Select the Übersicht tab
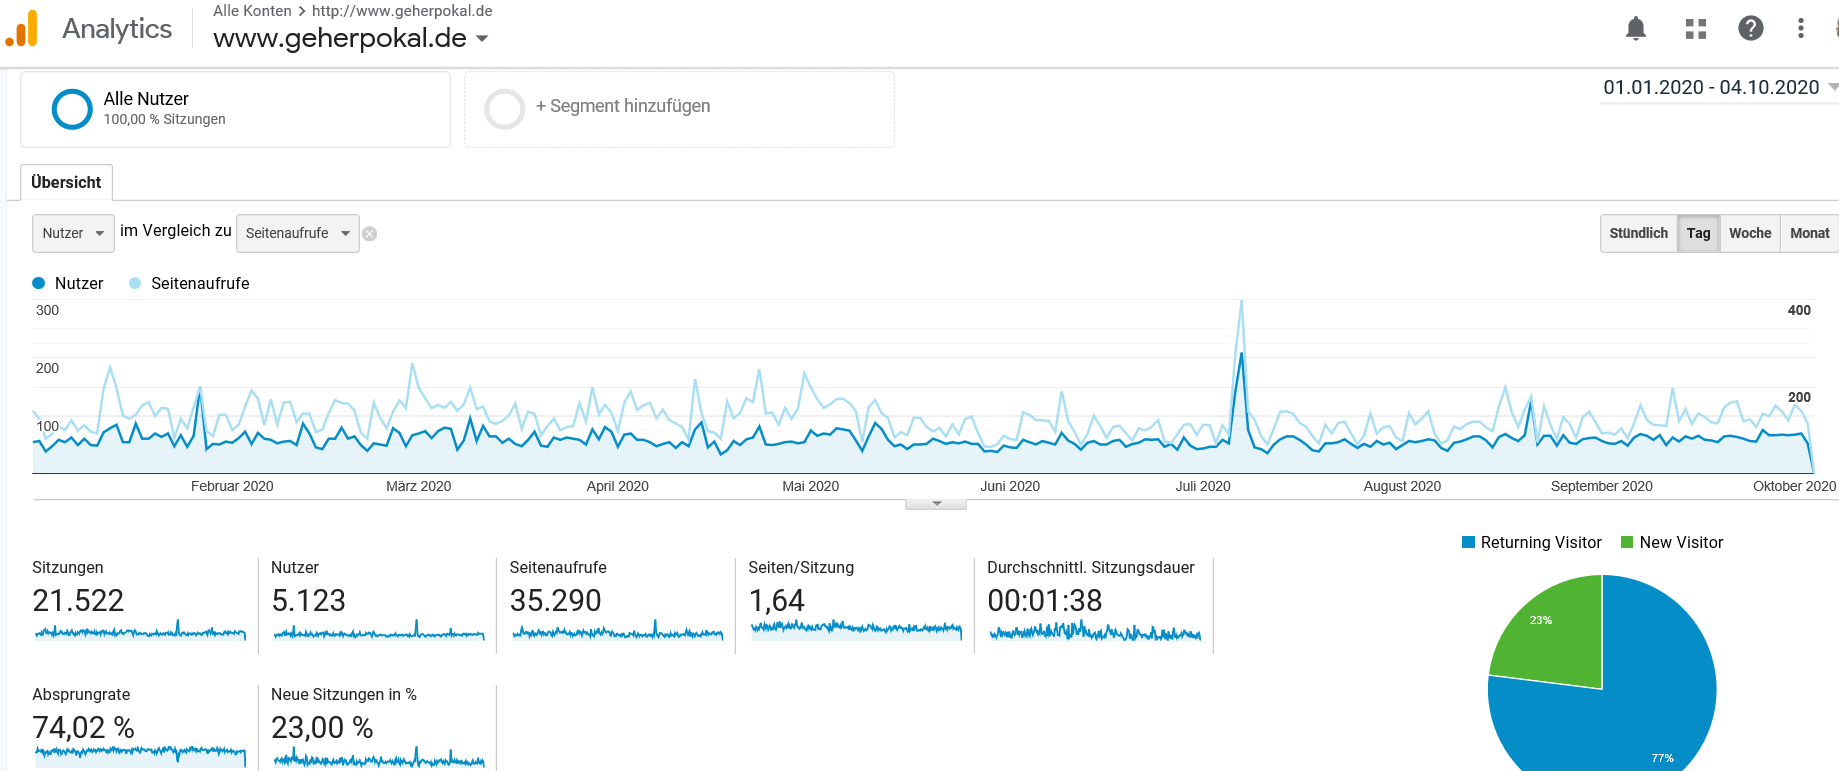The image size is (1839, 771). coord(66,182)
